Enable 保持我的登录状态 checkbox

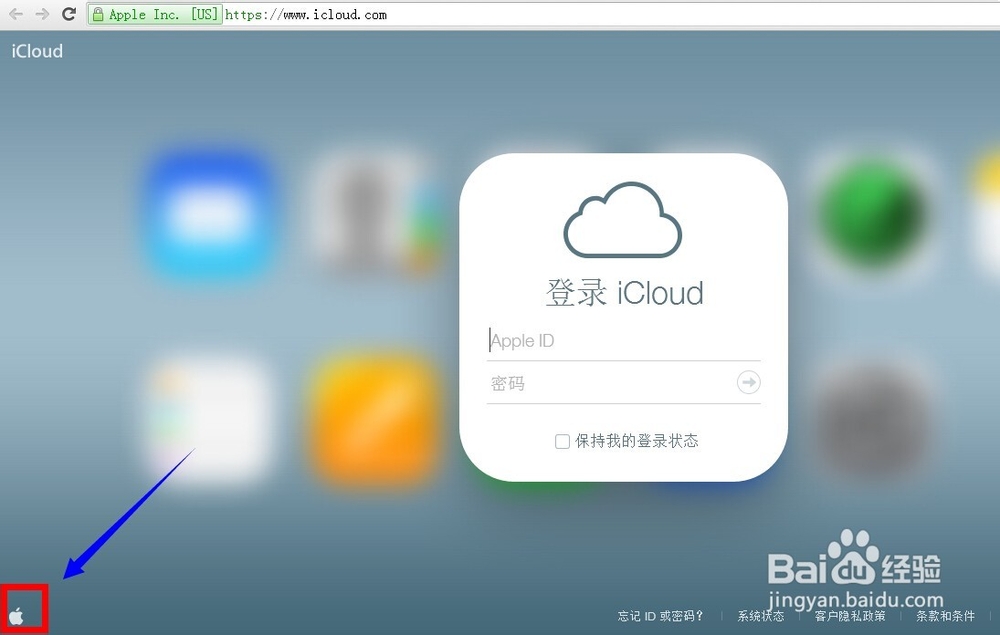coord(562,441)
